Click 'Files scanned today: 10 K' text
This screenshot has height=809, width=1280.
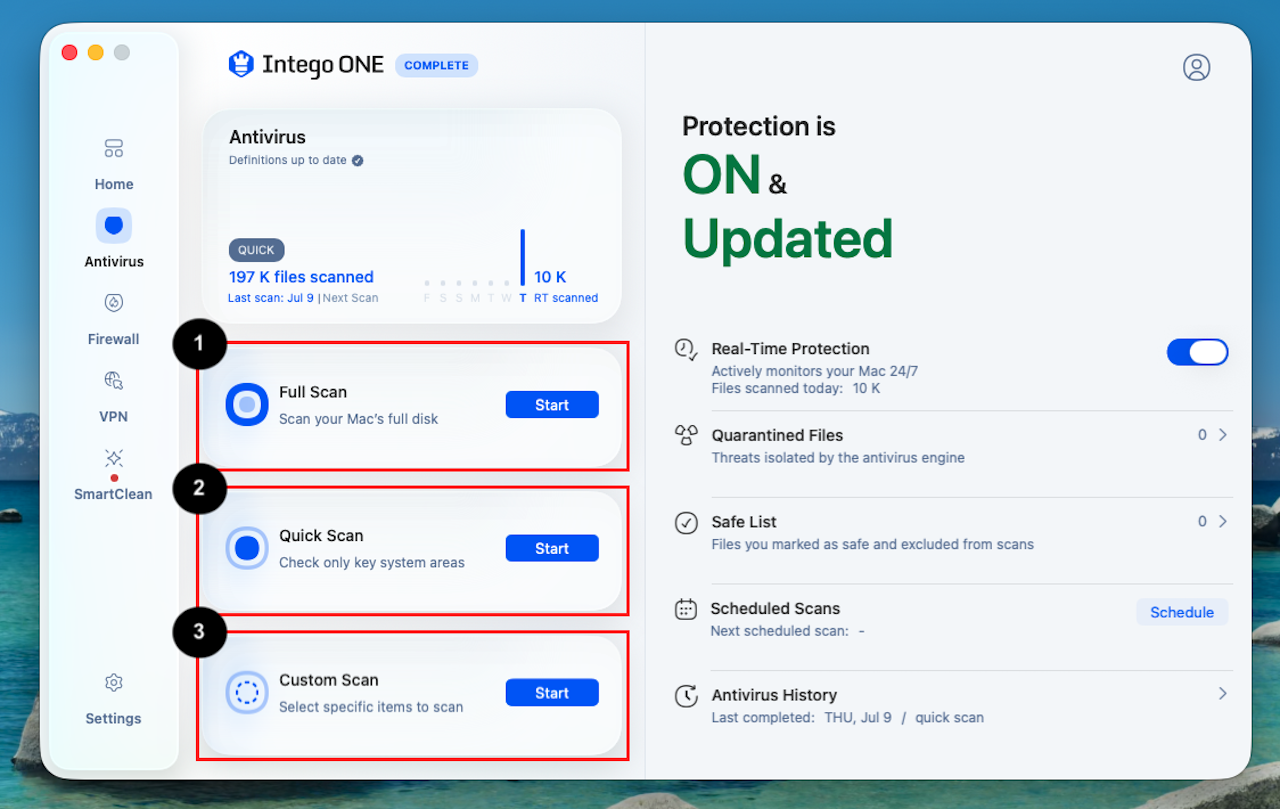coord(796,388)
